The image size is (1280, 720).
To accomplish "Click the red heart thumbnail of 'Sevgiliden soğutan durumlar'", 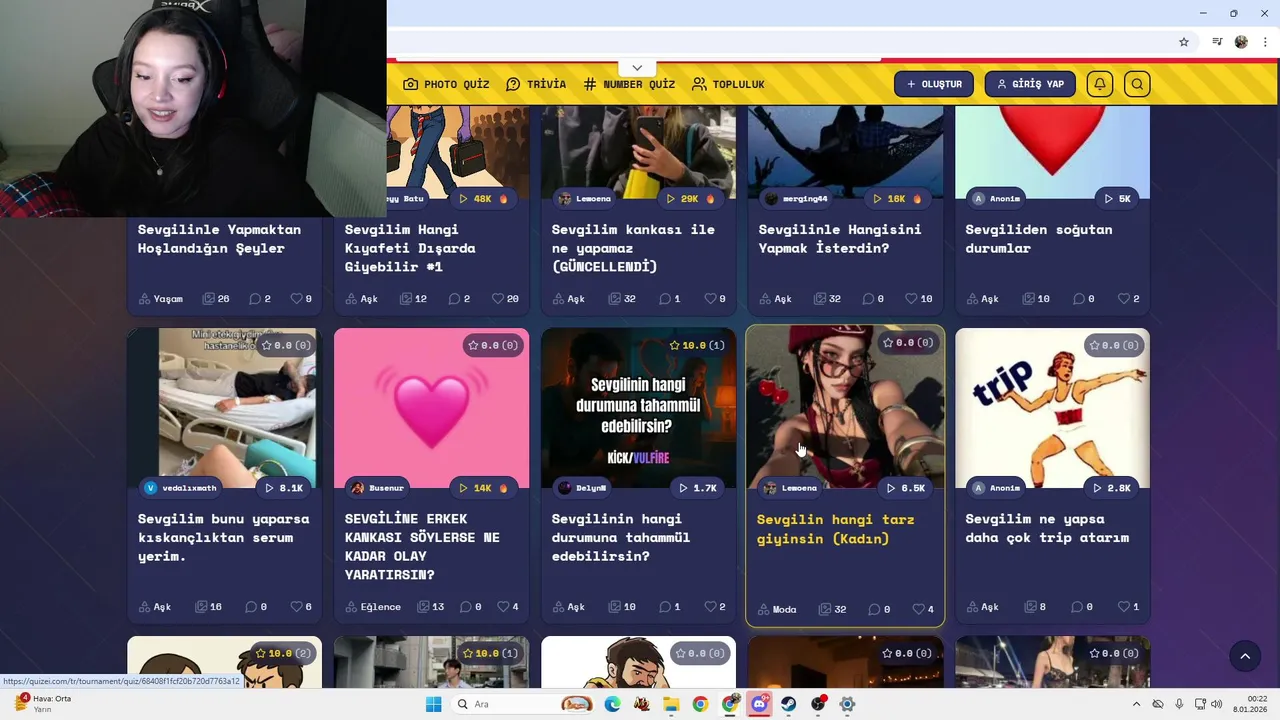I will click(x=1052, y=150).
